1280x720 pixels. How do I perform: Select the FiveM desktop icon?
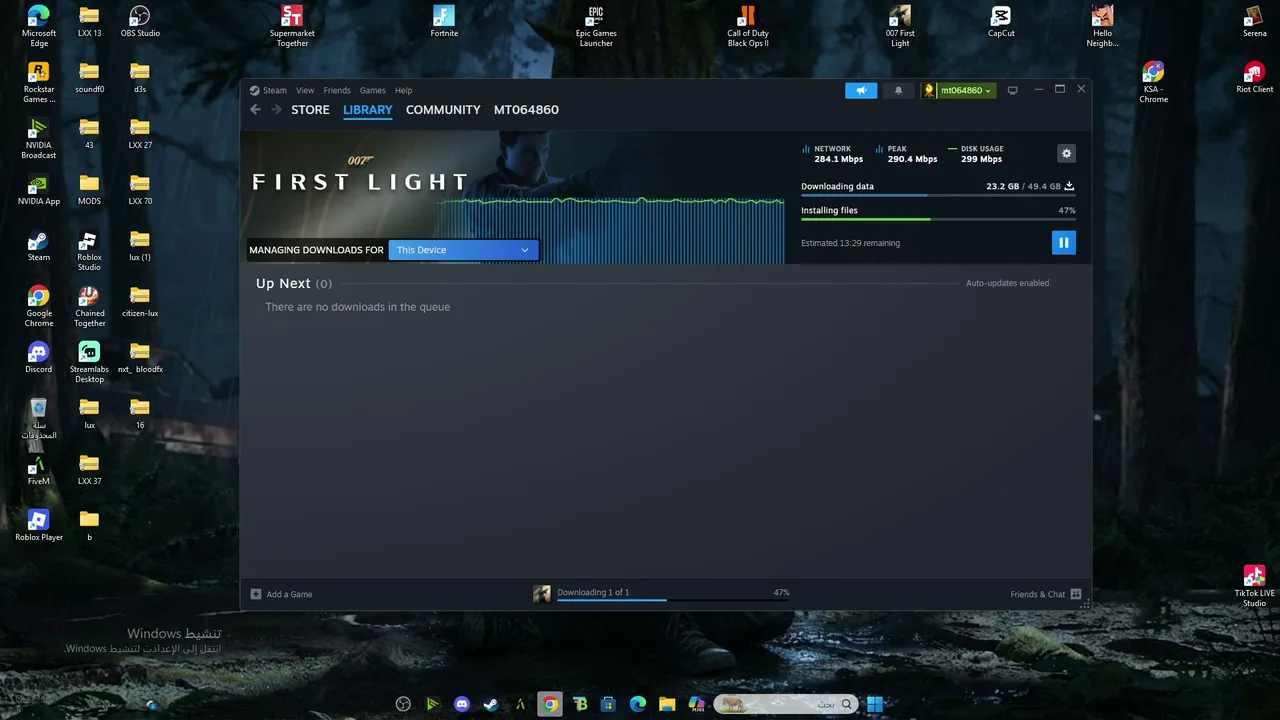(x=38, y=469)
